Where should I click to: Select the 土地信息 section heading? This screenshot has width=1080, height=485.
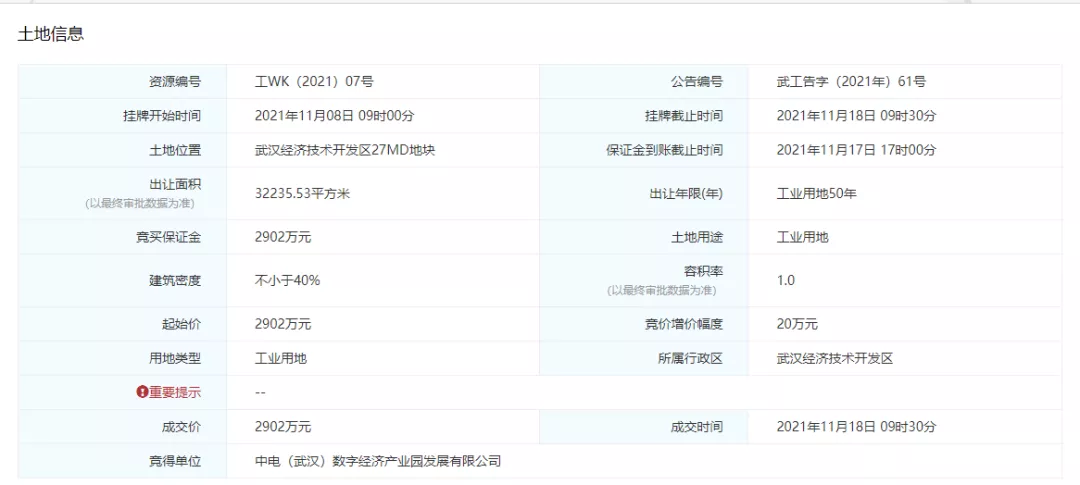50,34
